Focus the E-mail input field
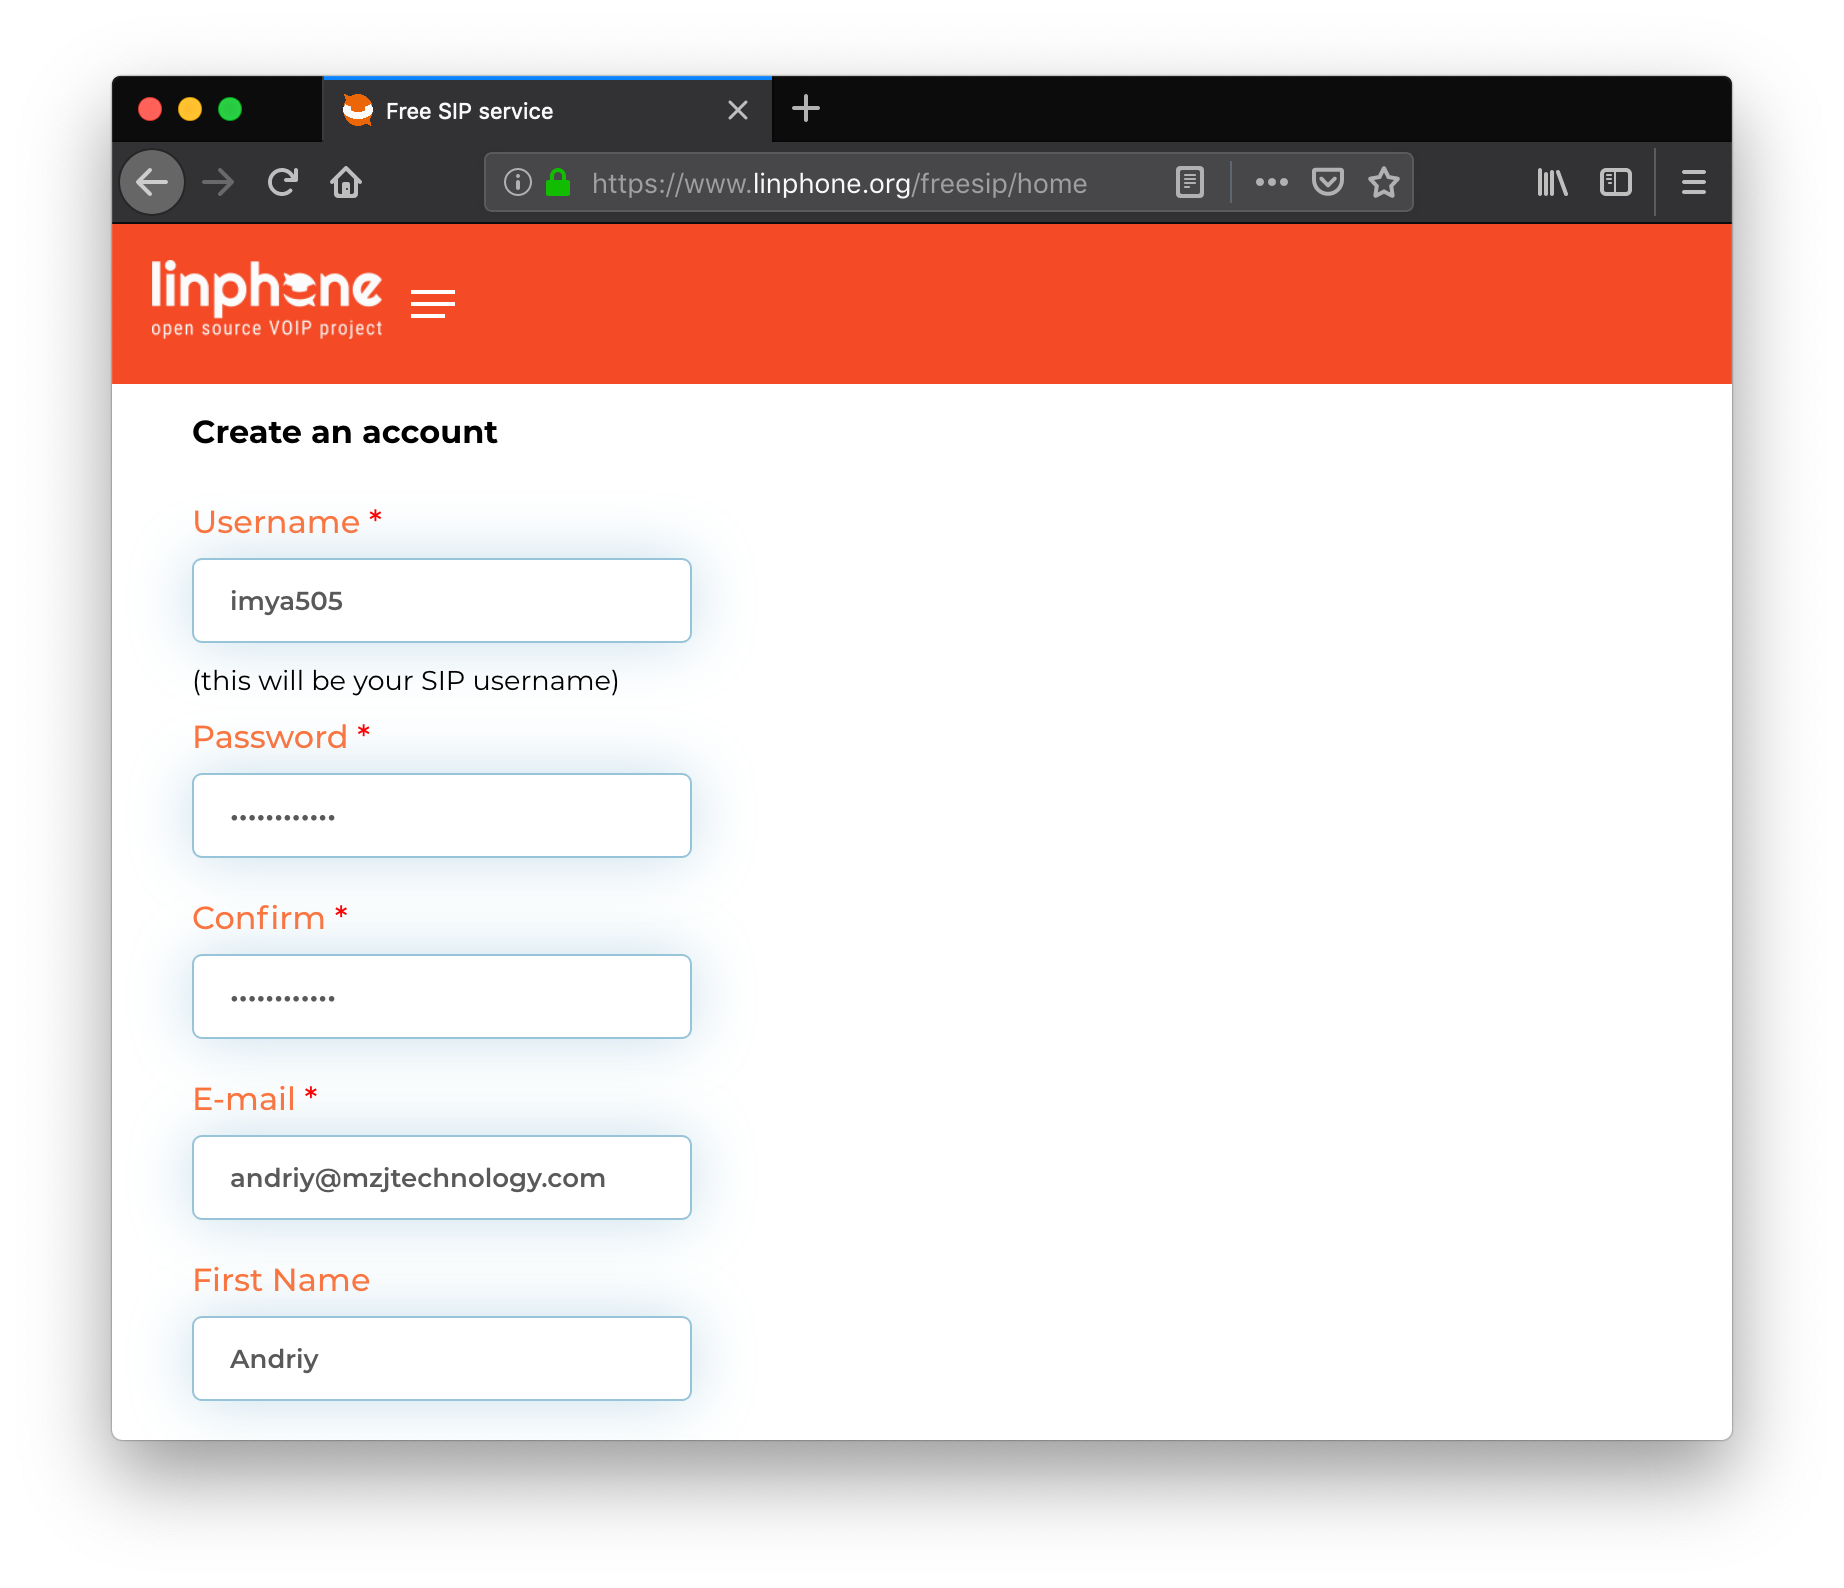Screen dimensions: 1844x1588 tap(441, 1177)
